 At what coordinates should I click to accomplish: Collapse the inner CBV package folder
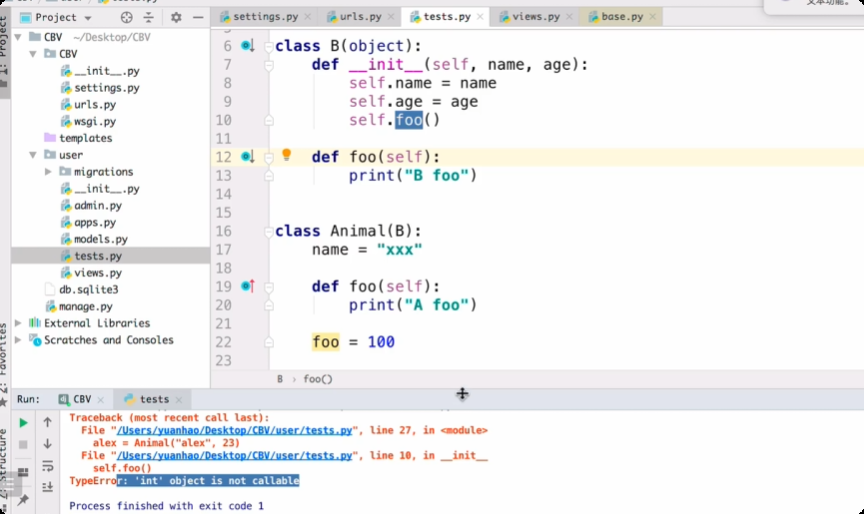33,54
